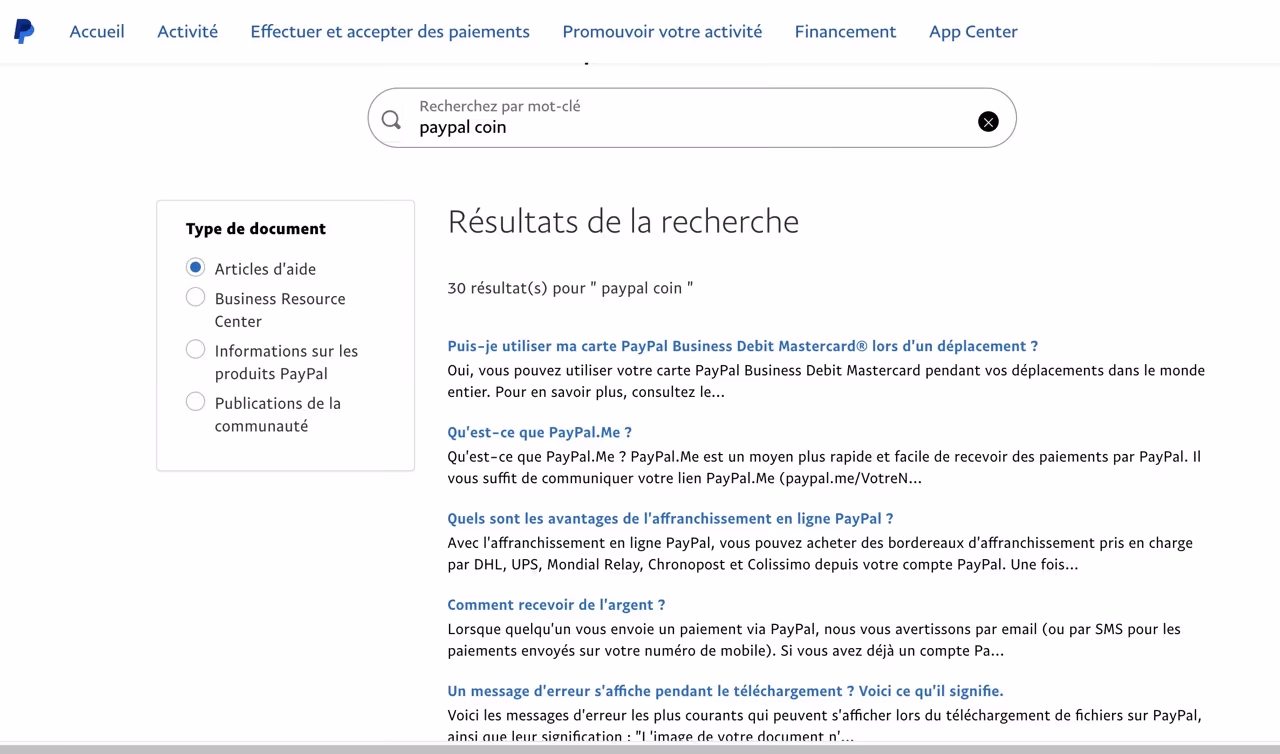This screenshot has height=754, width=1280.
Task: Clear the search field with X icon
Action: [x=988, y=121]
